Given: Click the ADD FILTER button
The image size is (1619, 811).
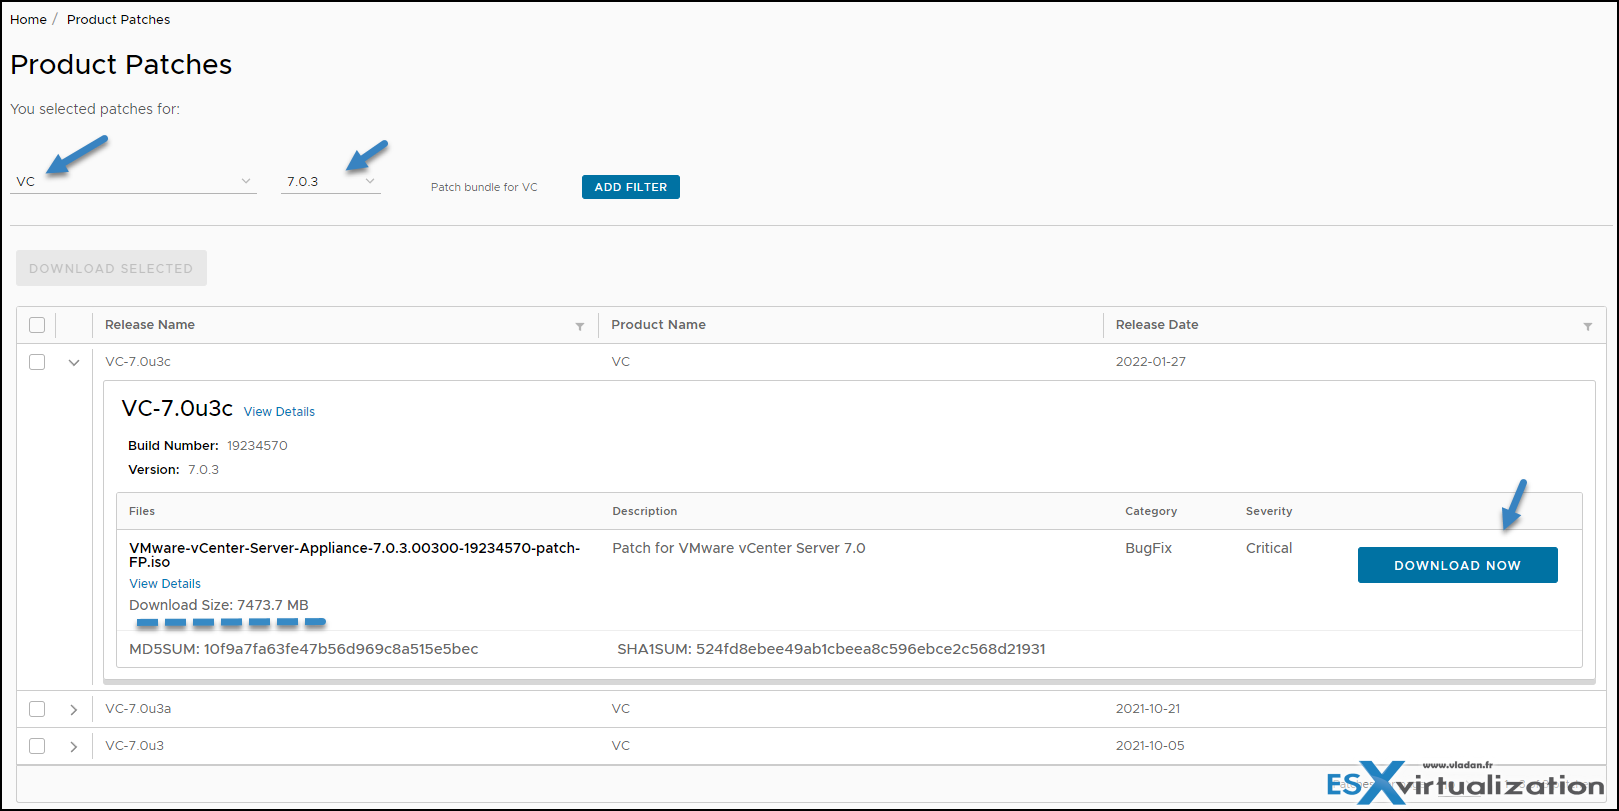Looking at the screenshot, I should (631, 187).
